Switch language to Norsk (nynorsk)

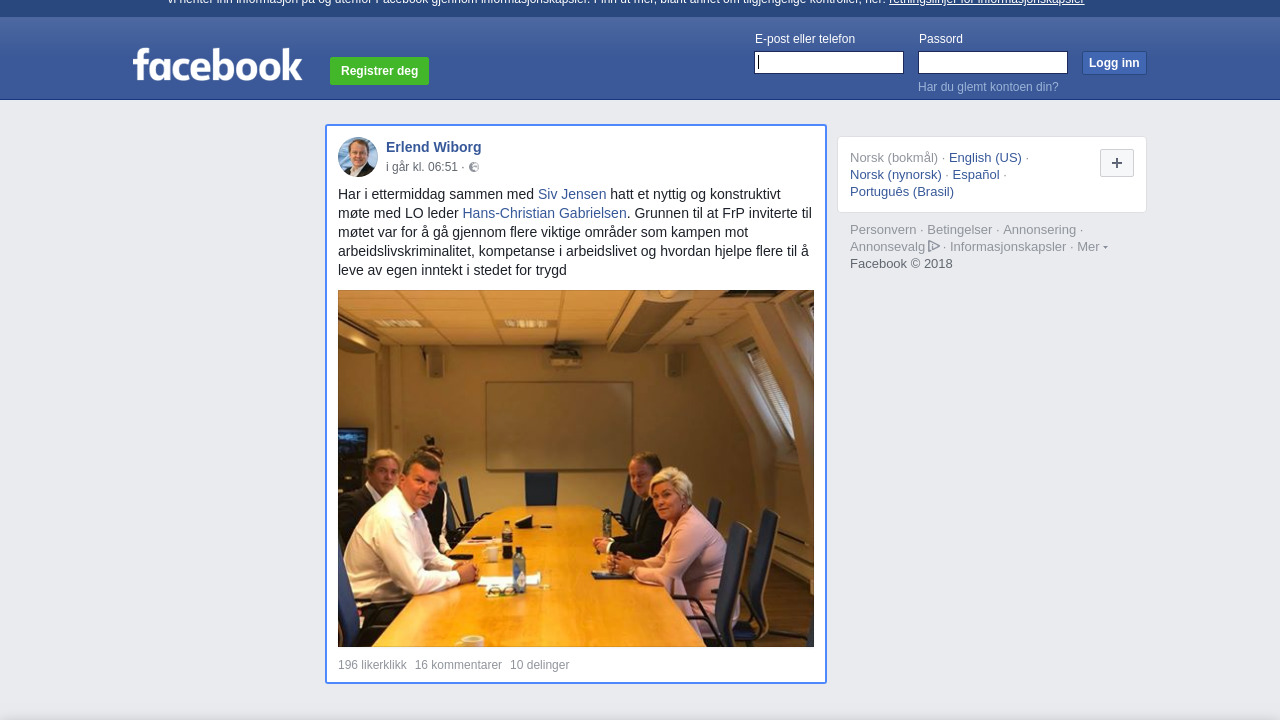coord(896,175)
